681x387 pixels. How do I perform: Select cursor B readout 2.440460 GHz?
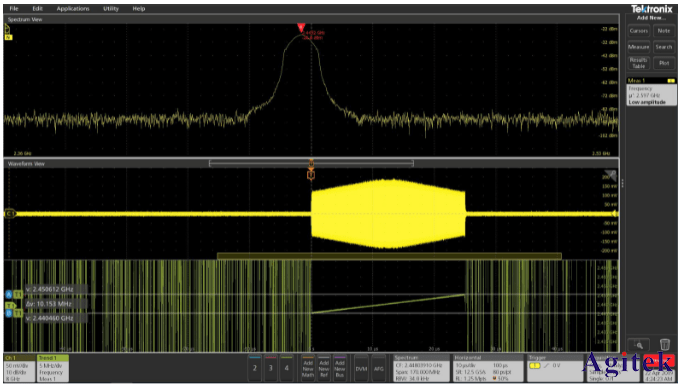click(56, 318)
